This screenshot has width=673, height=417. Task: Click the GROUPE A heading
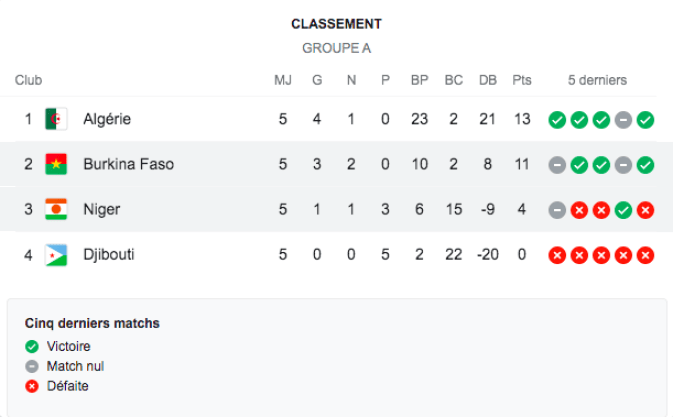pos(336,48)
